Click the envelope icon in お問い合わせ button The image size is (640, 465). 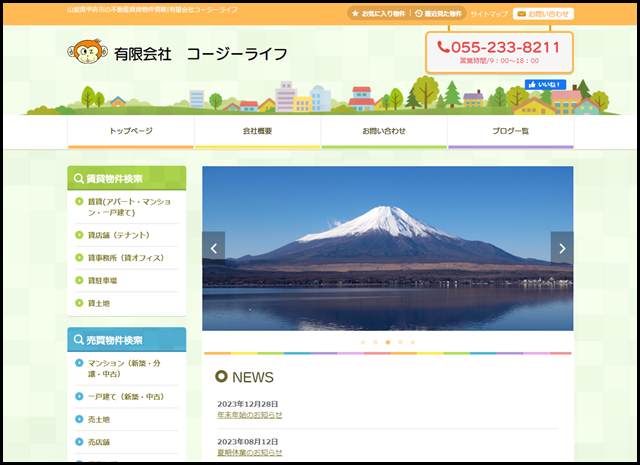coord(522,14)
